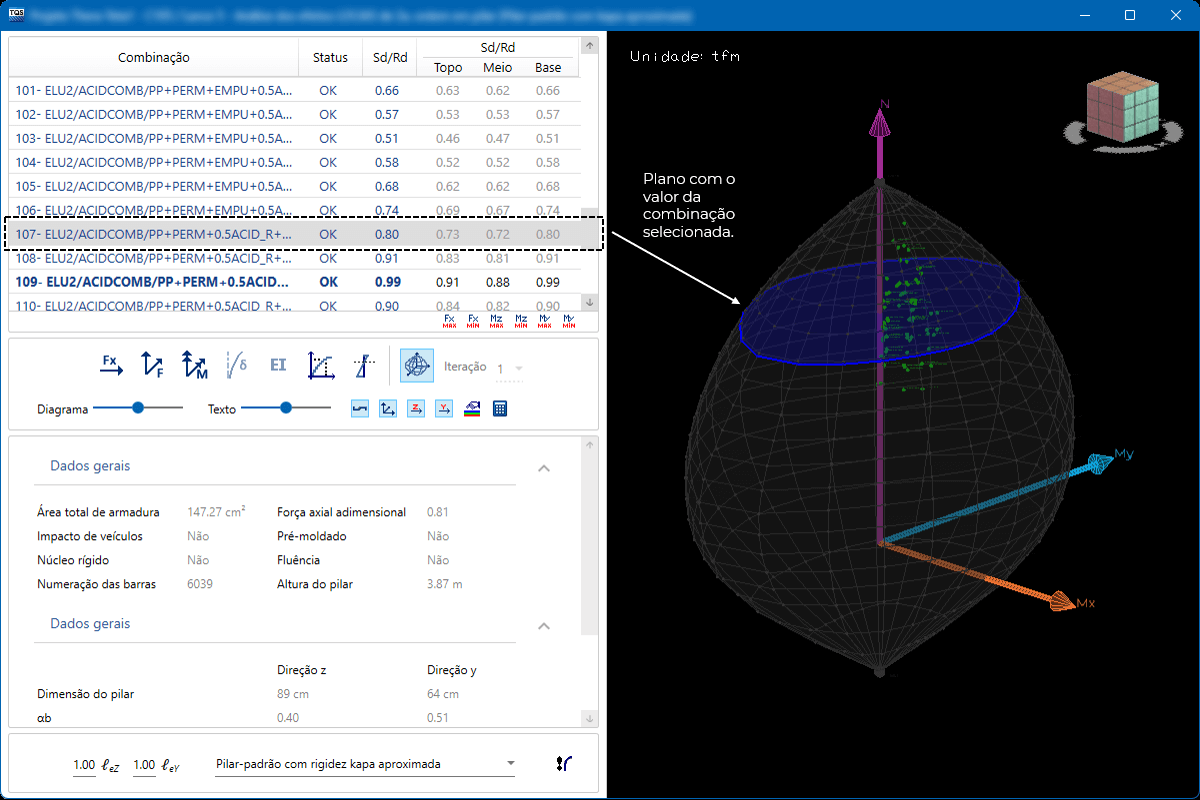Screen dimensions: 1200x800
Task: Click the color layers legend icon
Action: (x=473, y=408)
